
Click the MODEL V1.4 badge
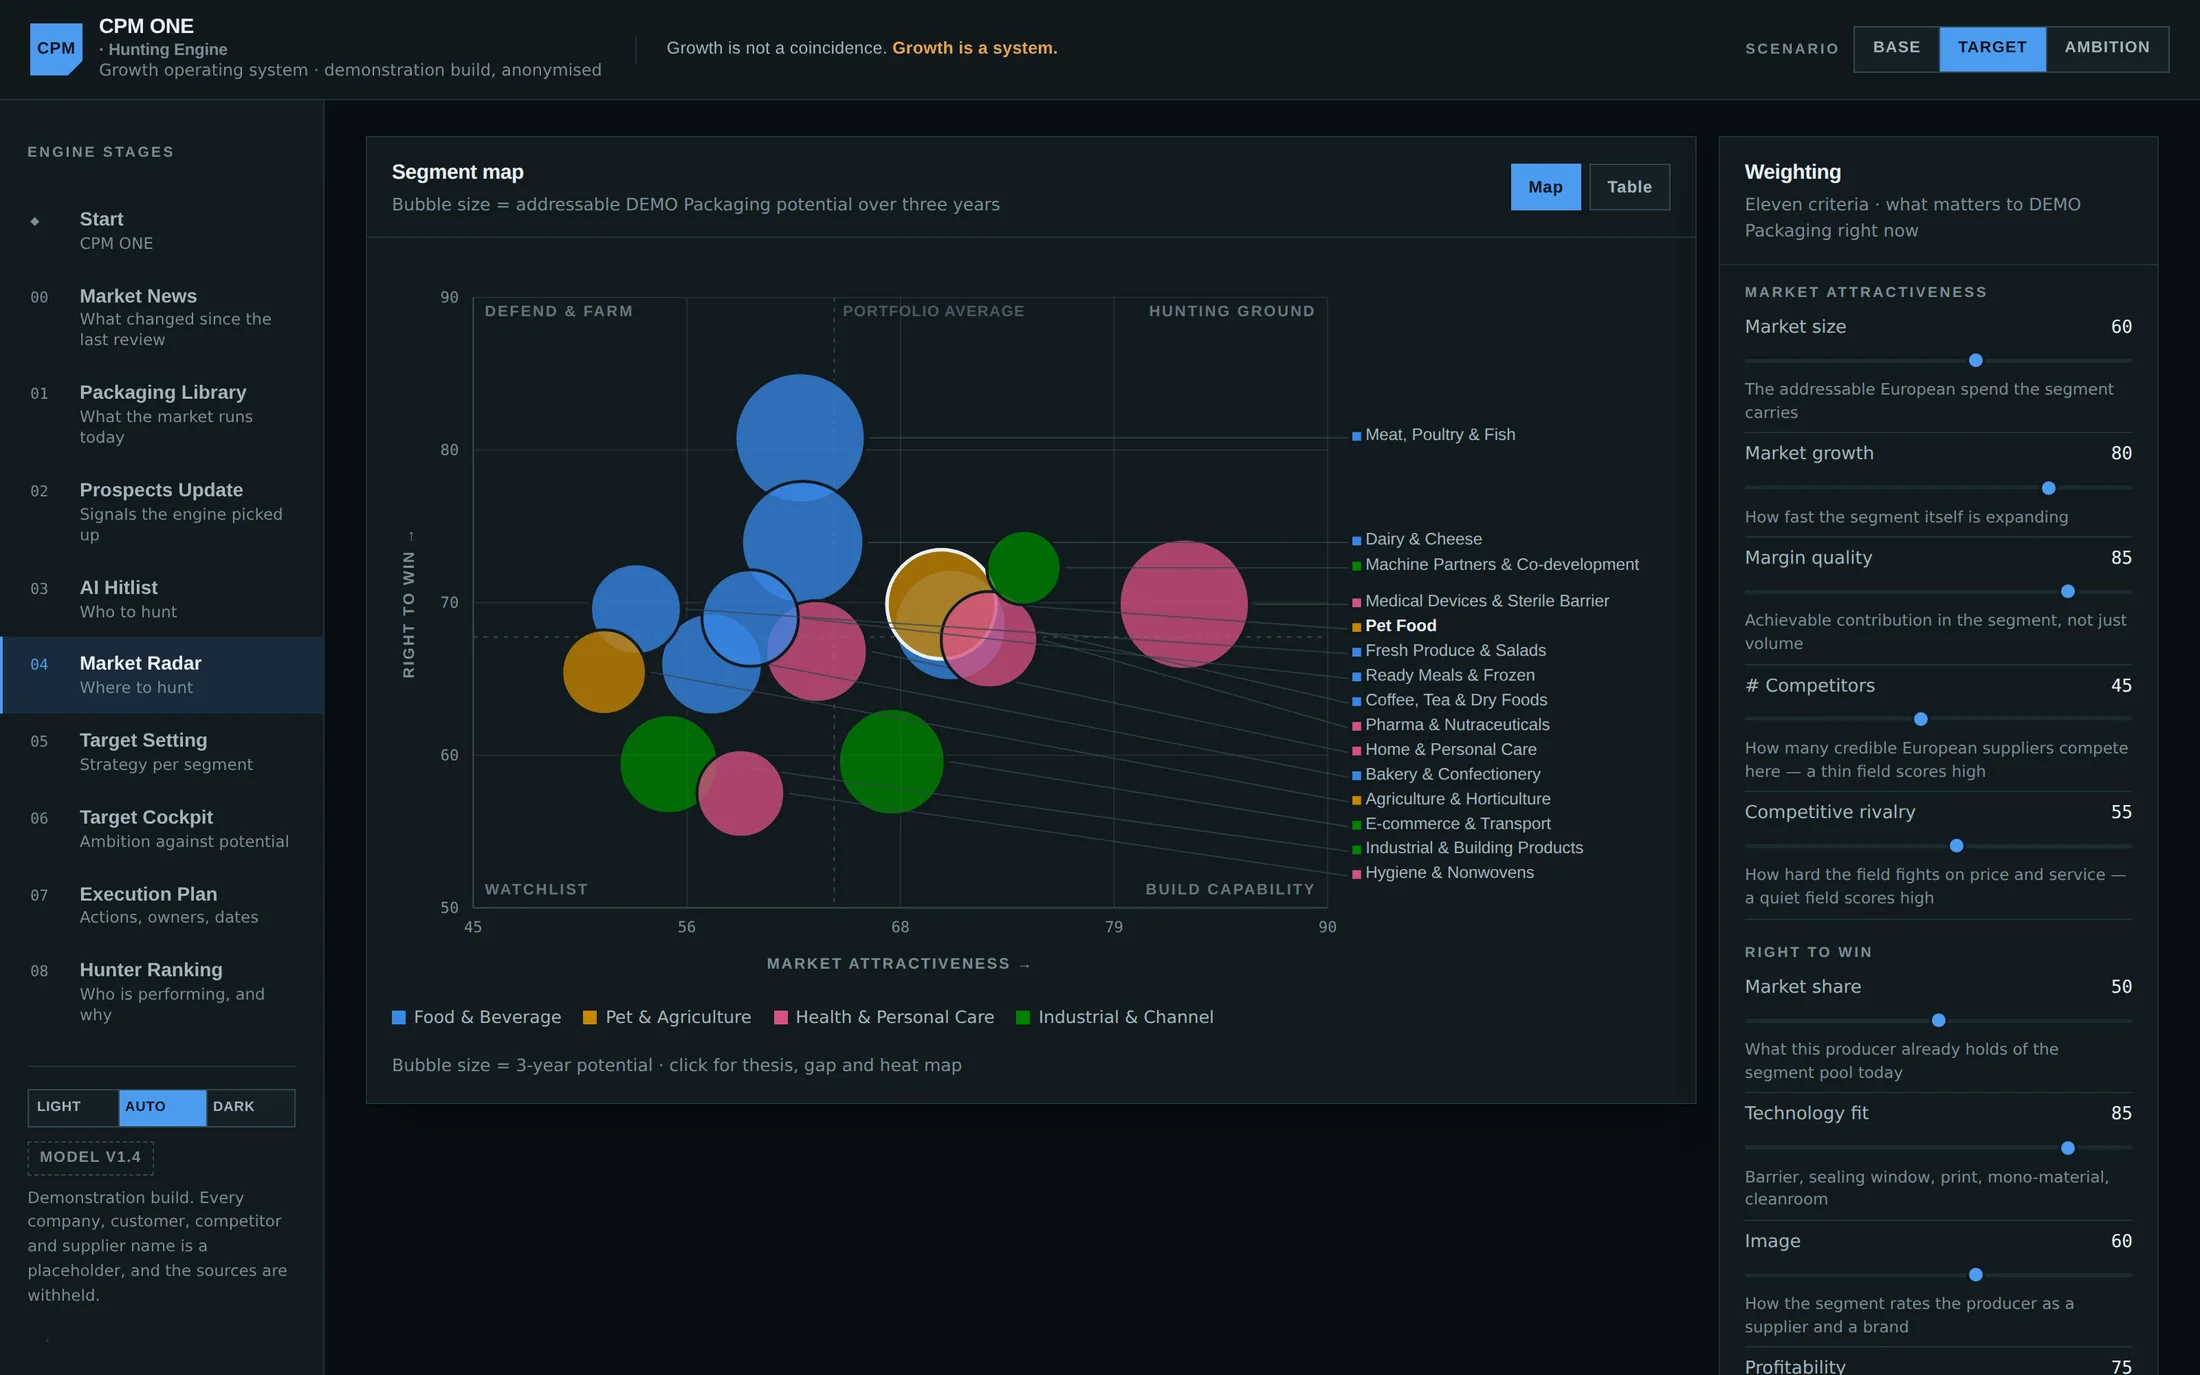point(90,1157)
